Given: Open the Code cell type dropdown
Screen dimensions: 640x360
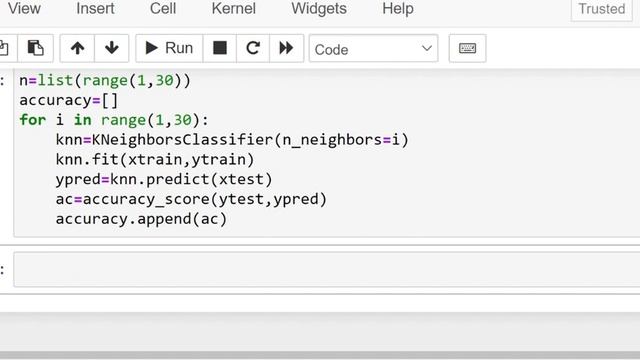Looking at the screenshot, I should point(373,49).
